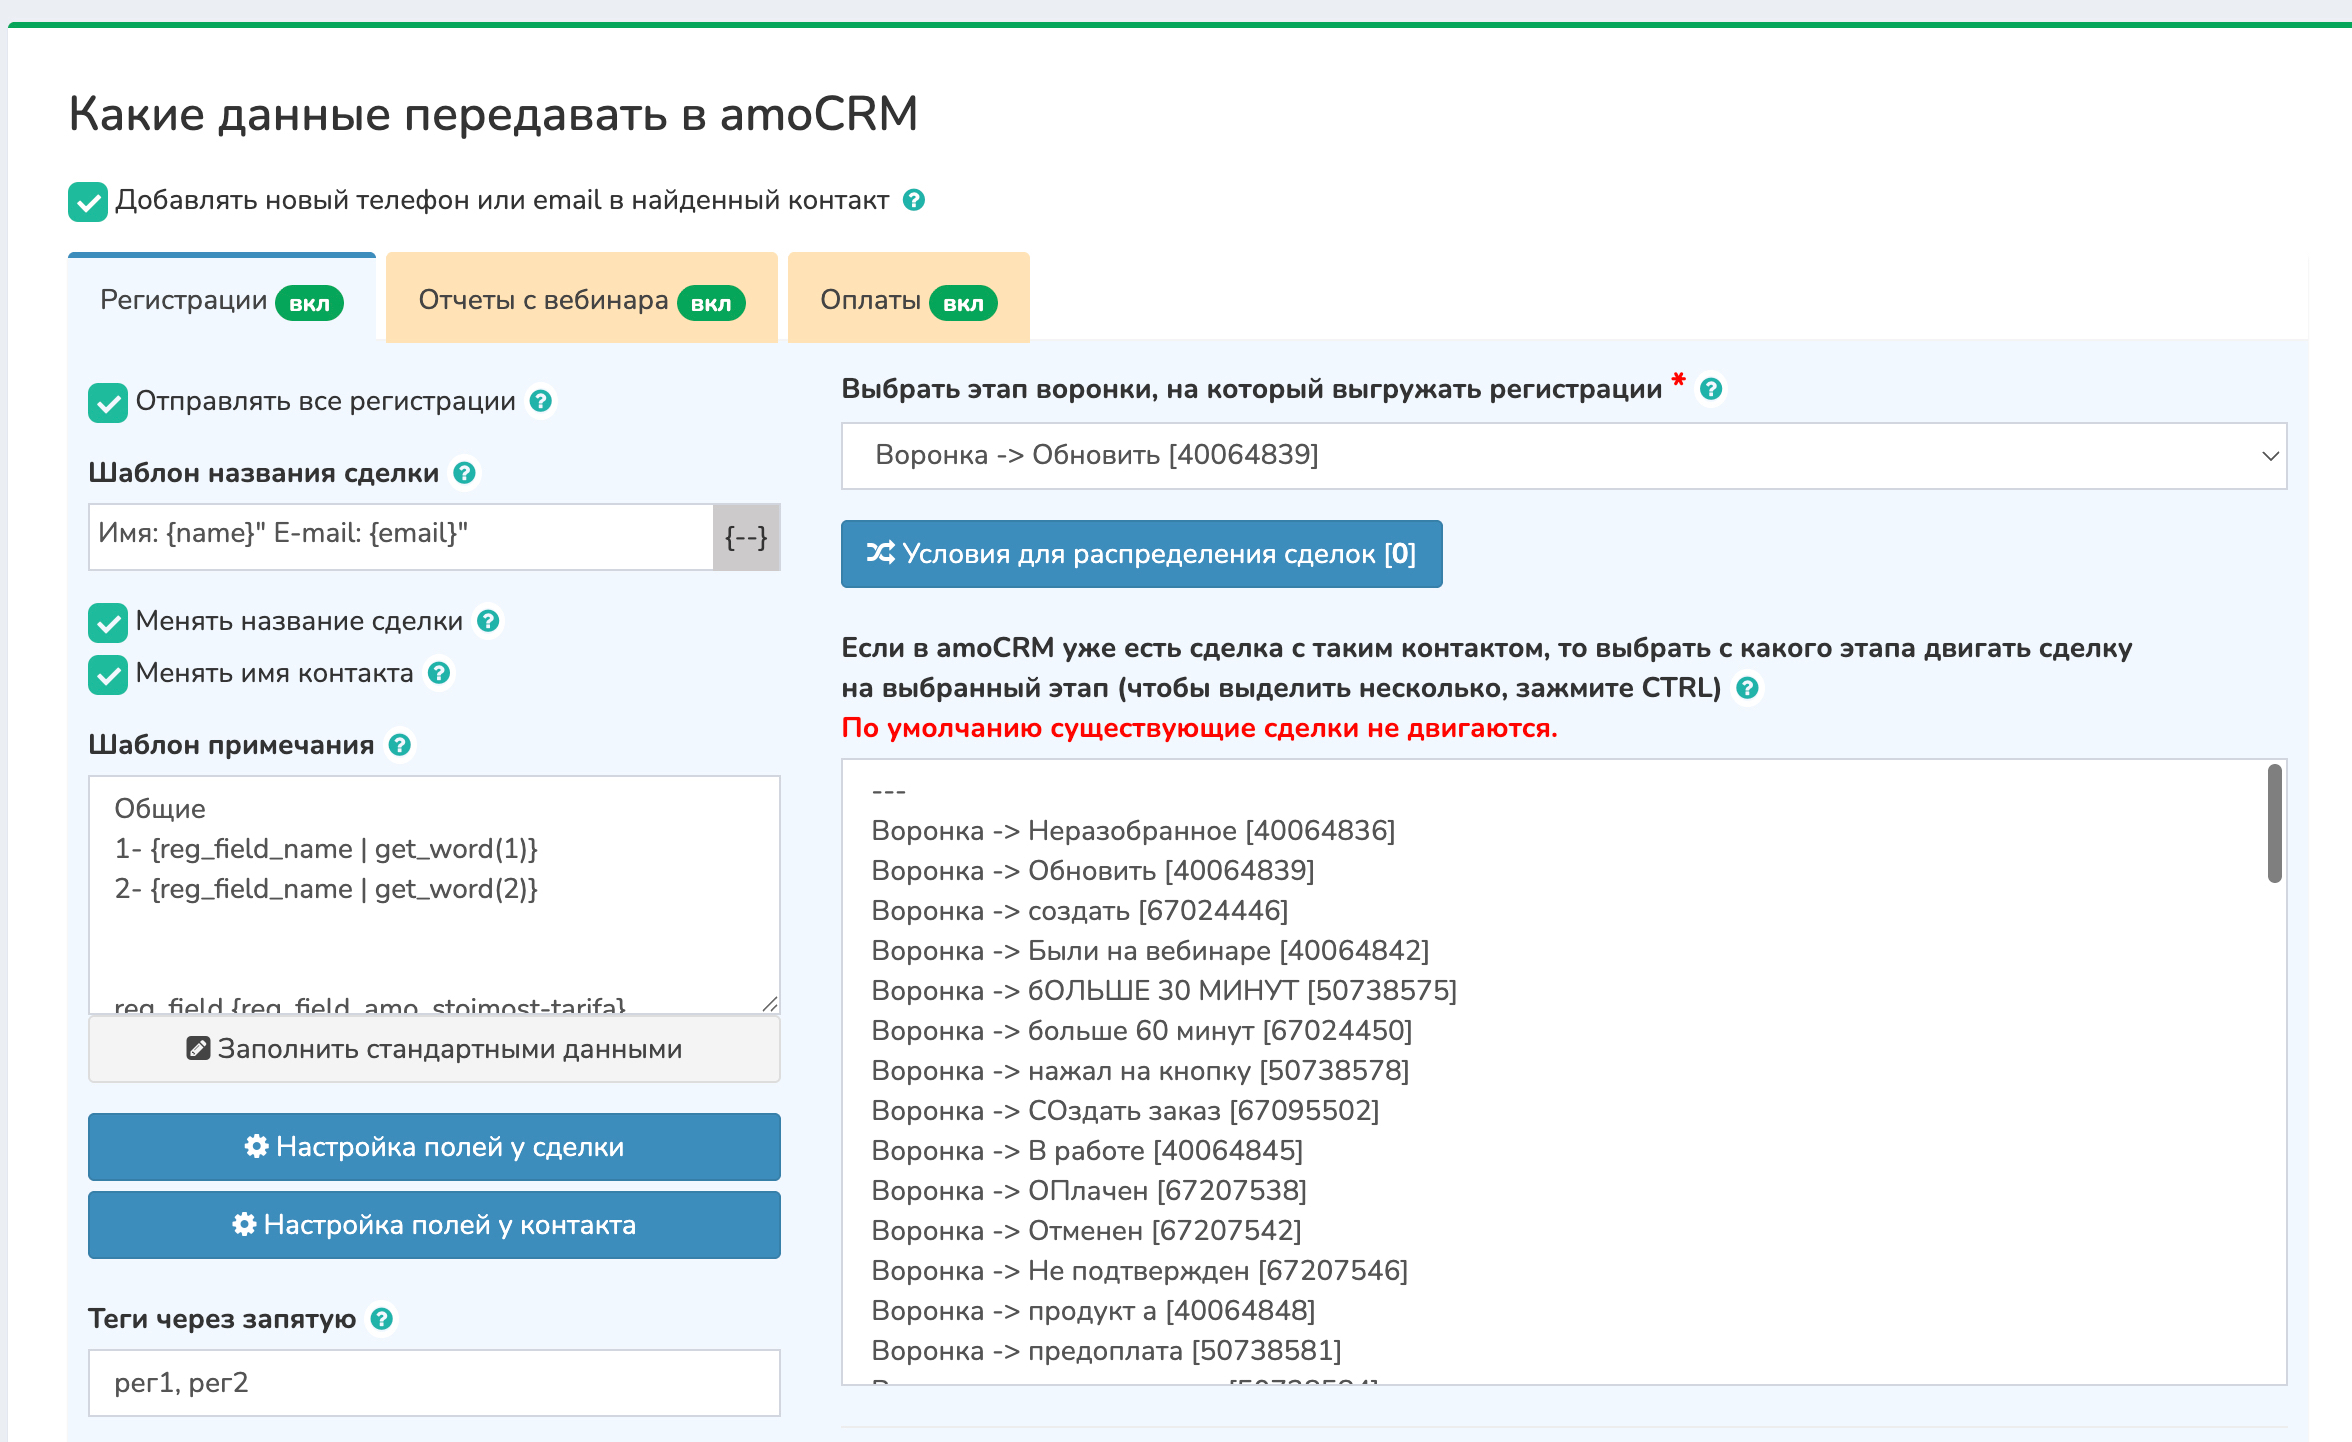Click help icon beside 'Шаблон названия сделки'

[464, 473]
